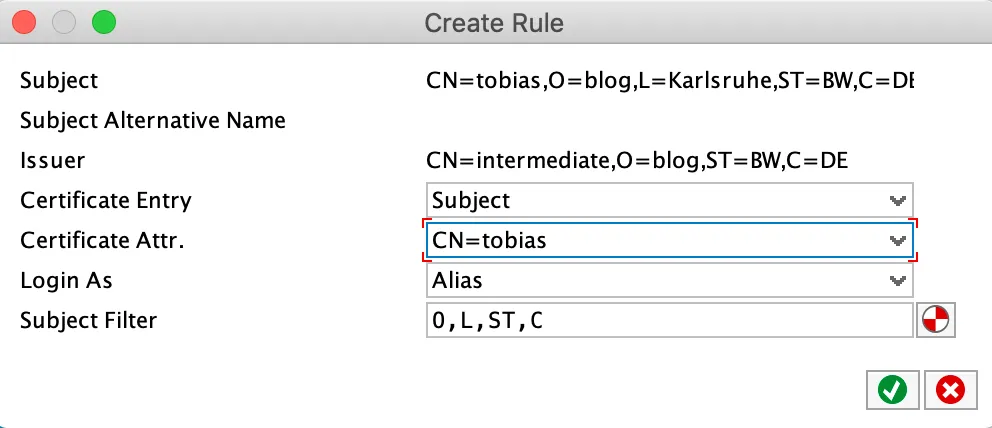Click the Certificate Attr. label
Screen dimensions: 992x428
click(102, 240)
